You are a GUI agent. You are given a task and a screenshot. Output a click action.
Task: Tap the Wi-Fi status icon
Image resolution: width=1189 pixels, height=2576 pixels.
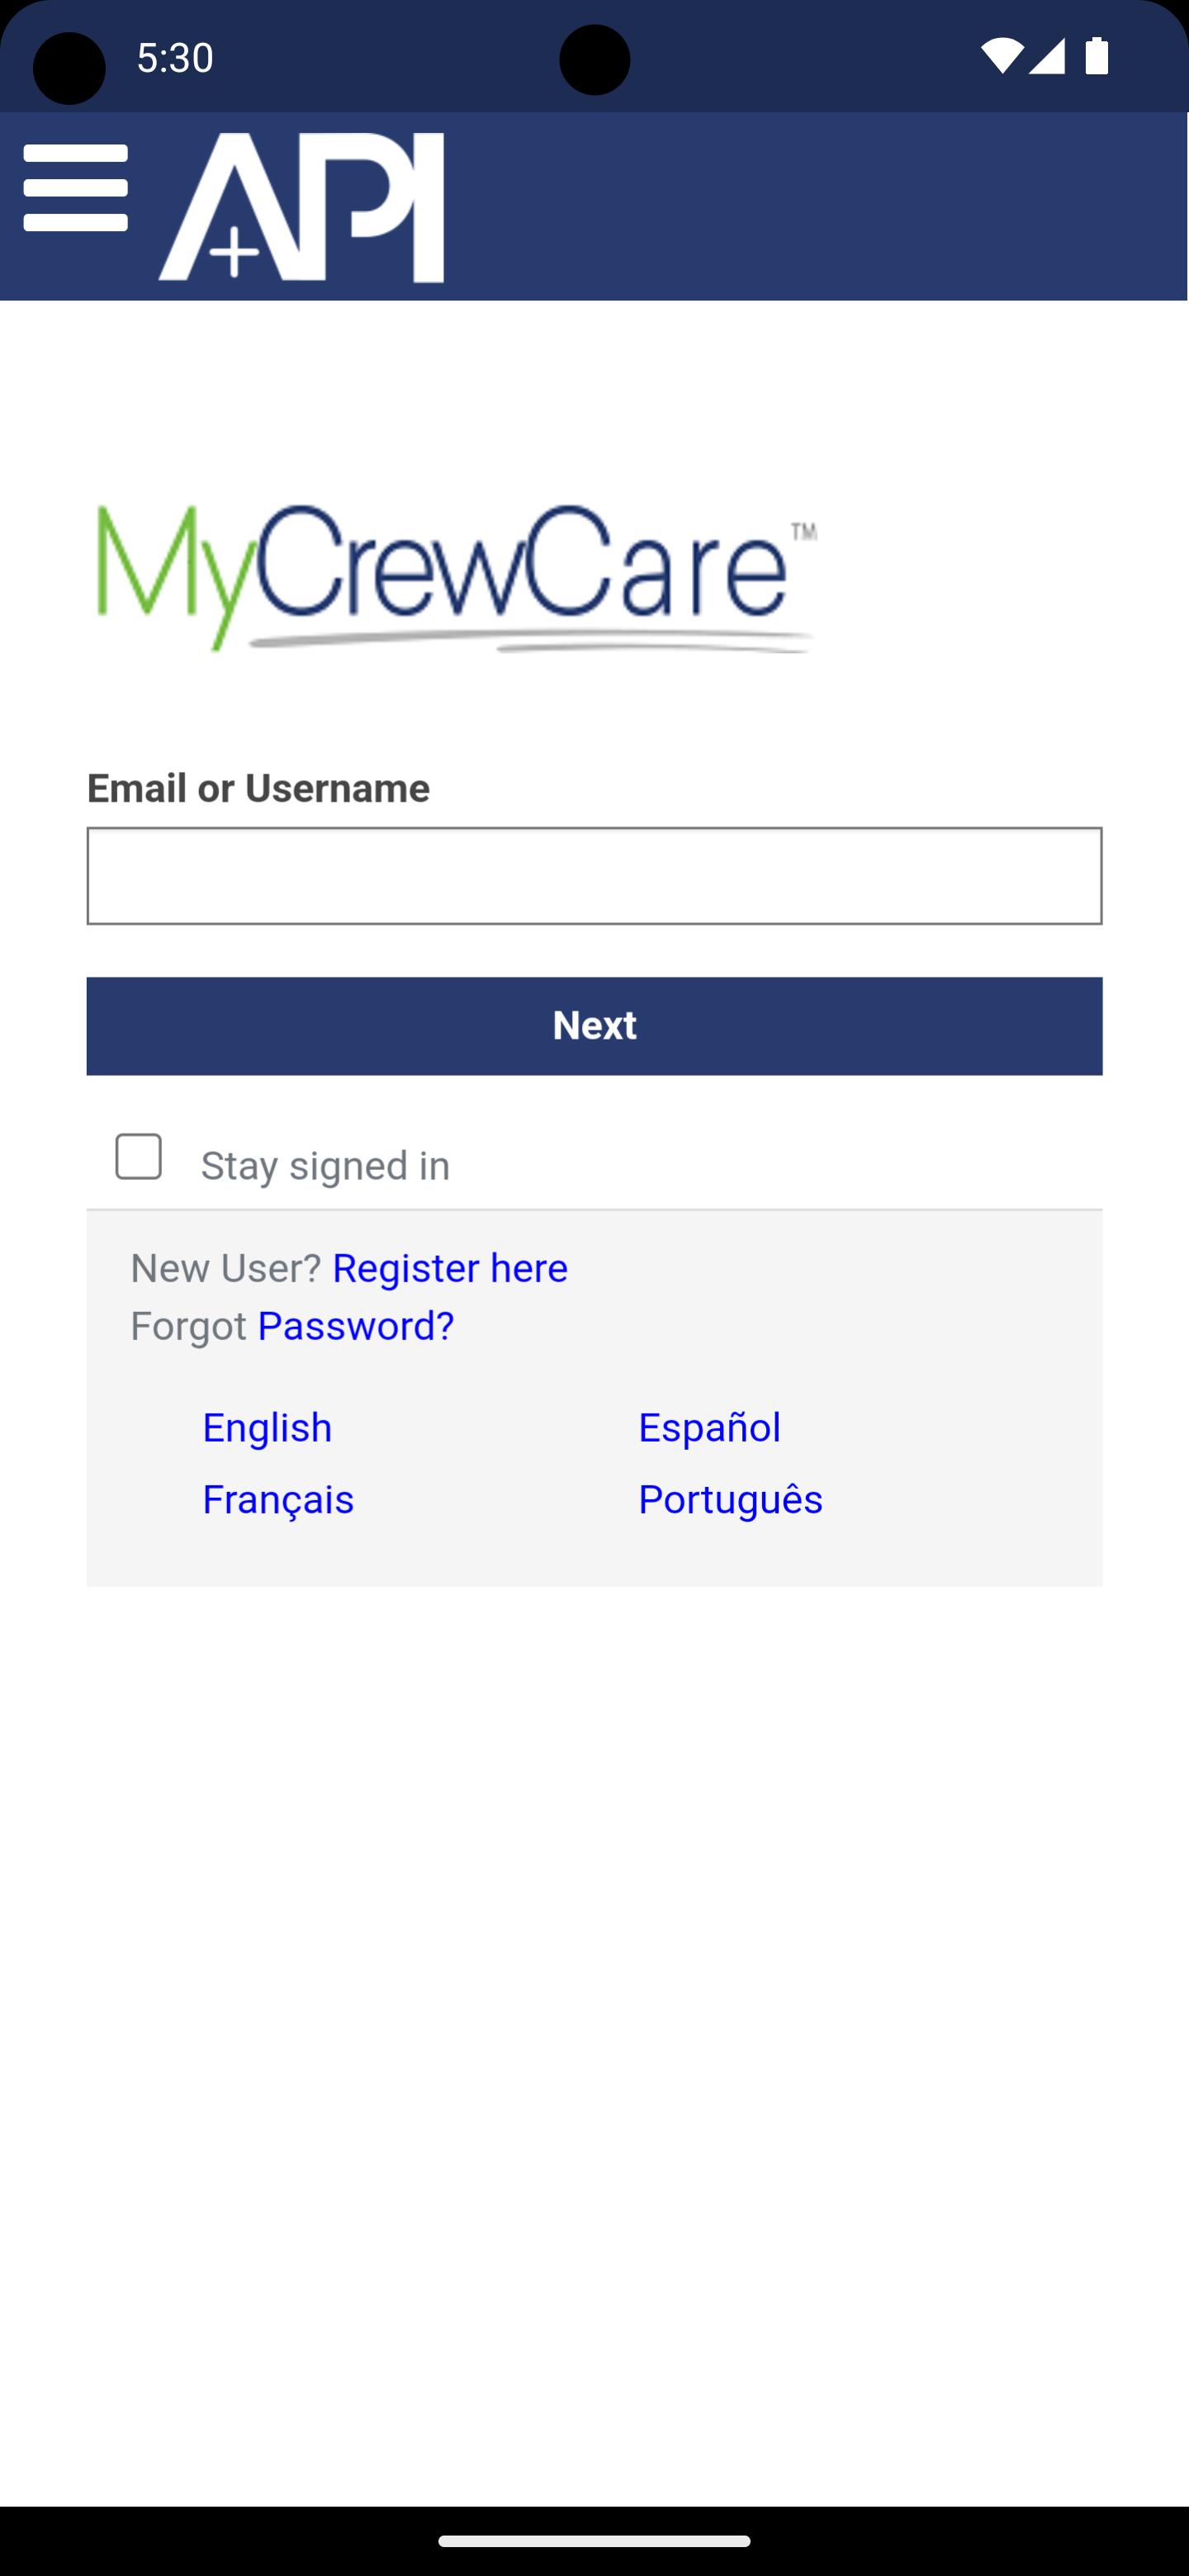[x=1000, y=57]
